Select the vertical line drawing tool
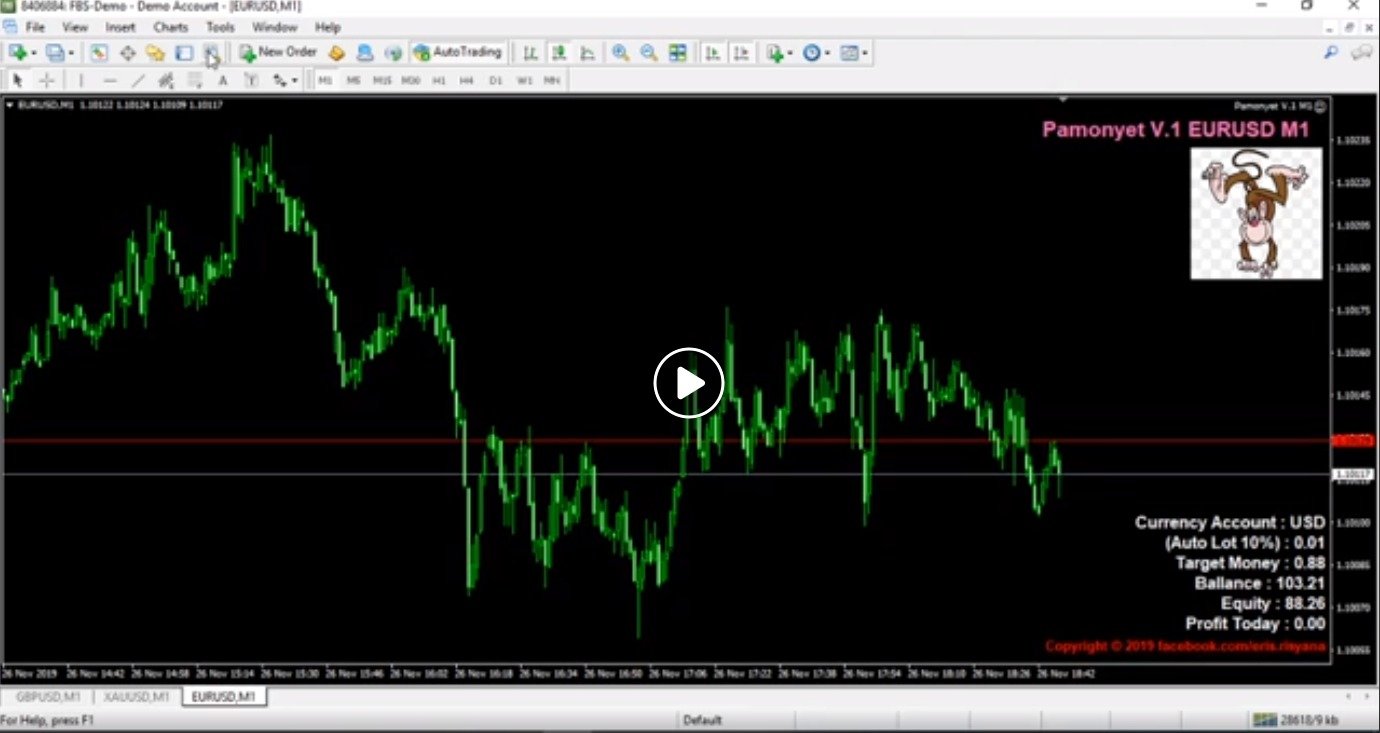 (81, 81)
